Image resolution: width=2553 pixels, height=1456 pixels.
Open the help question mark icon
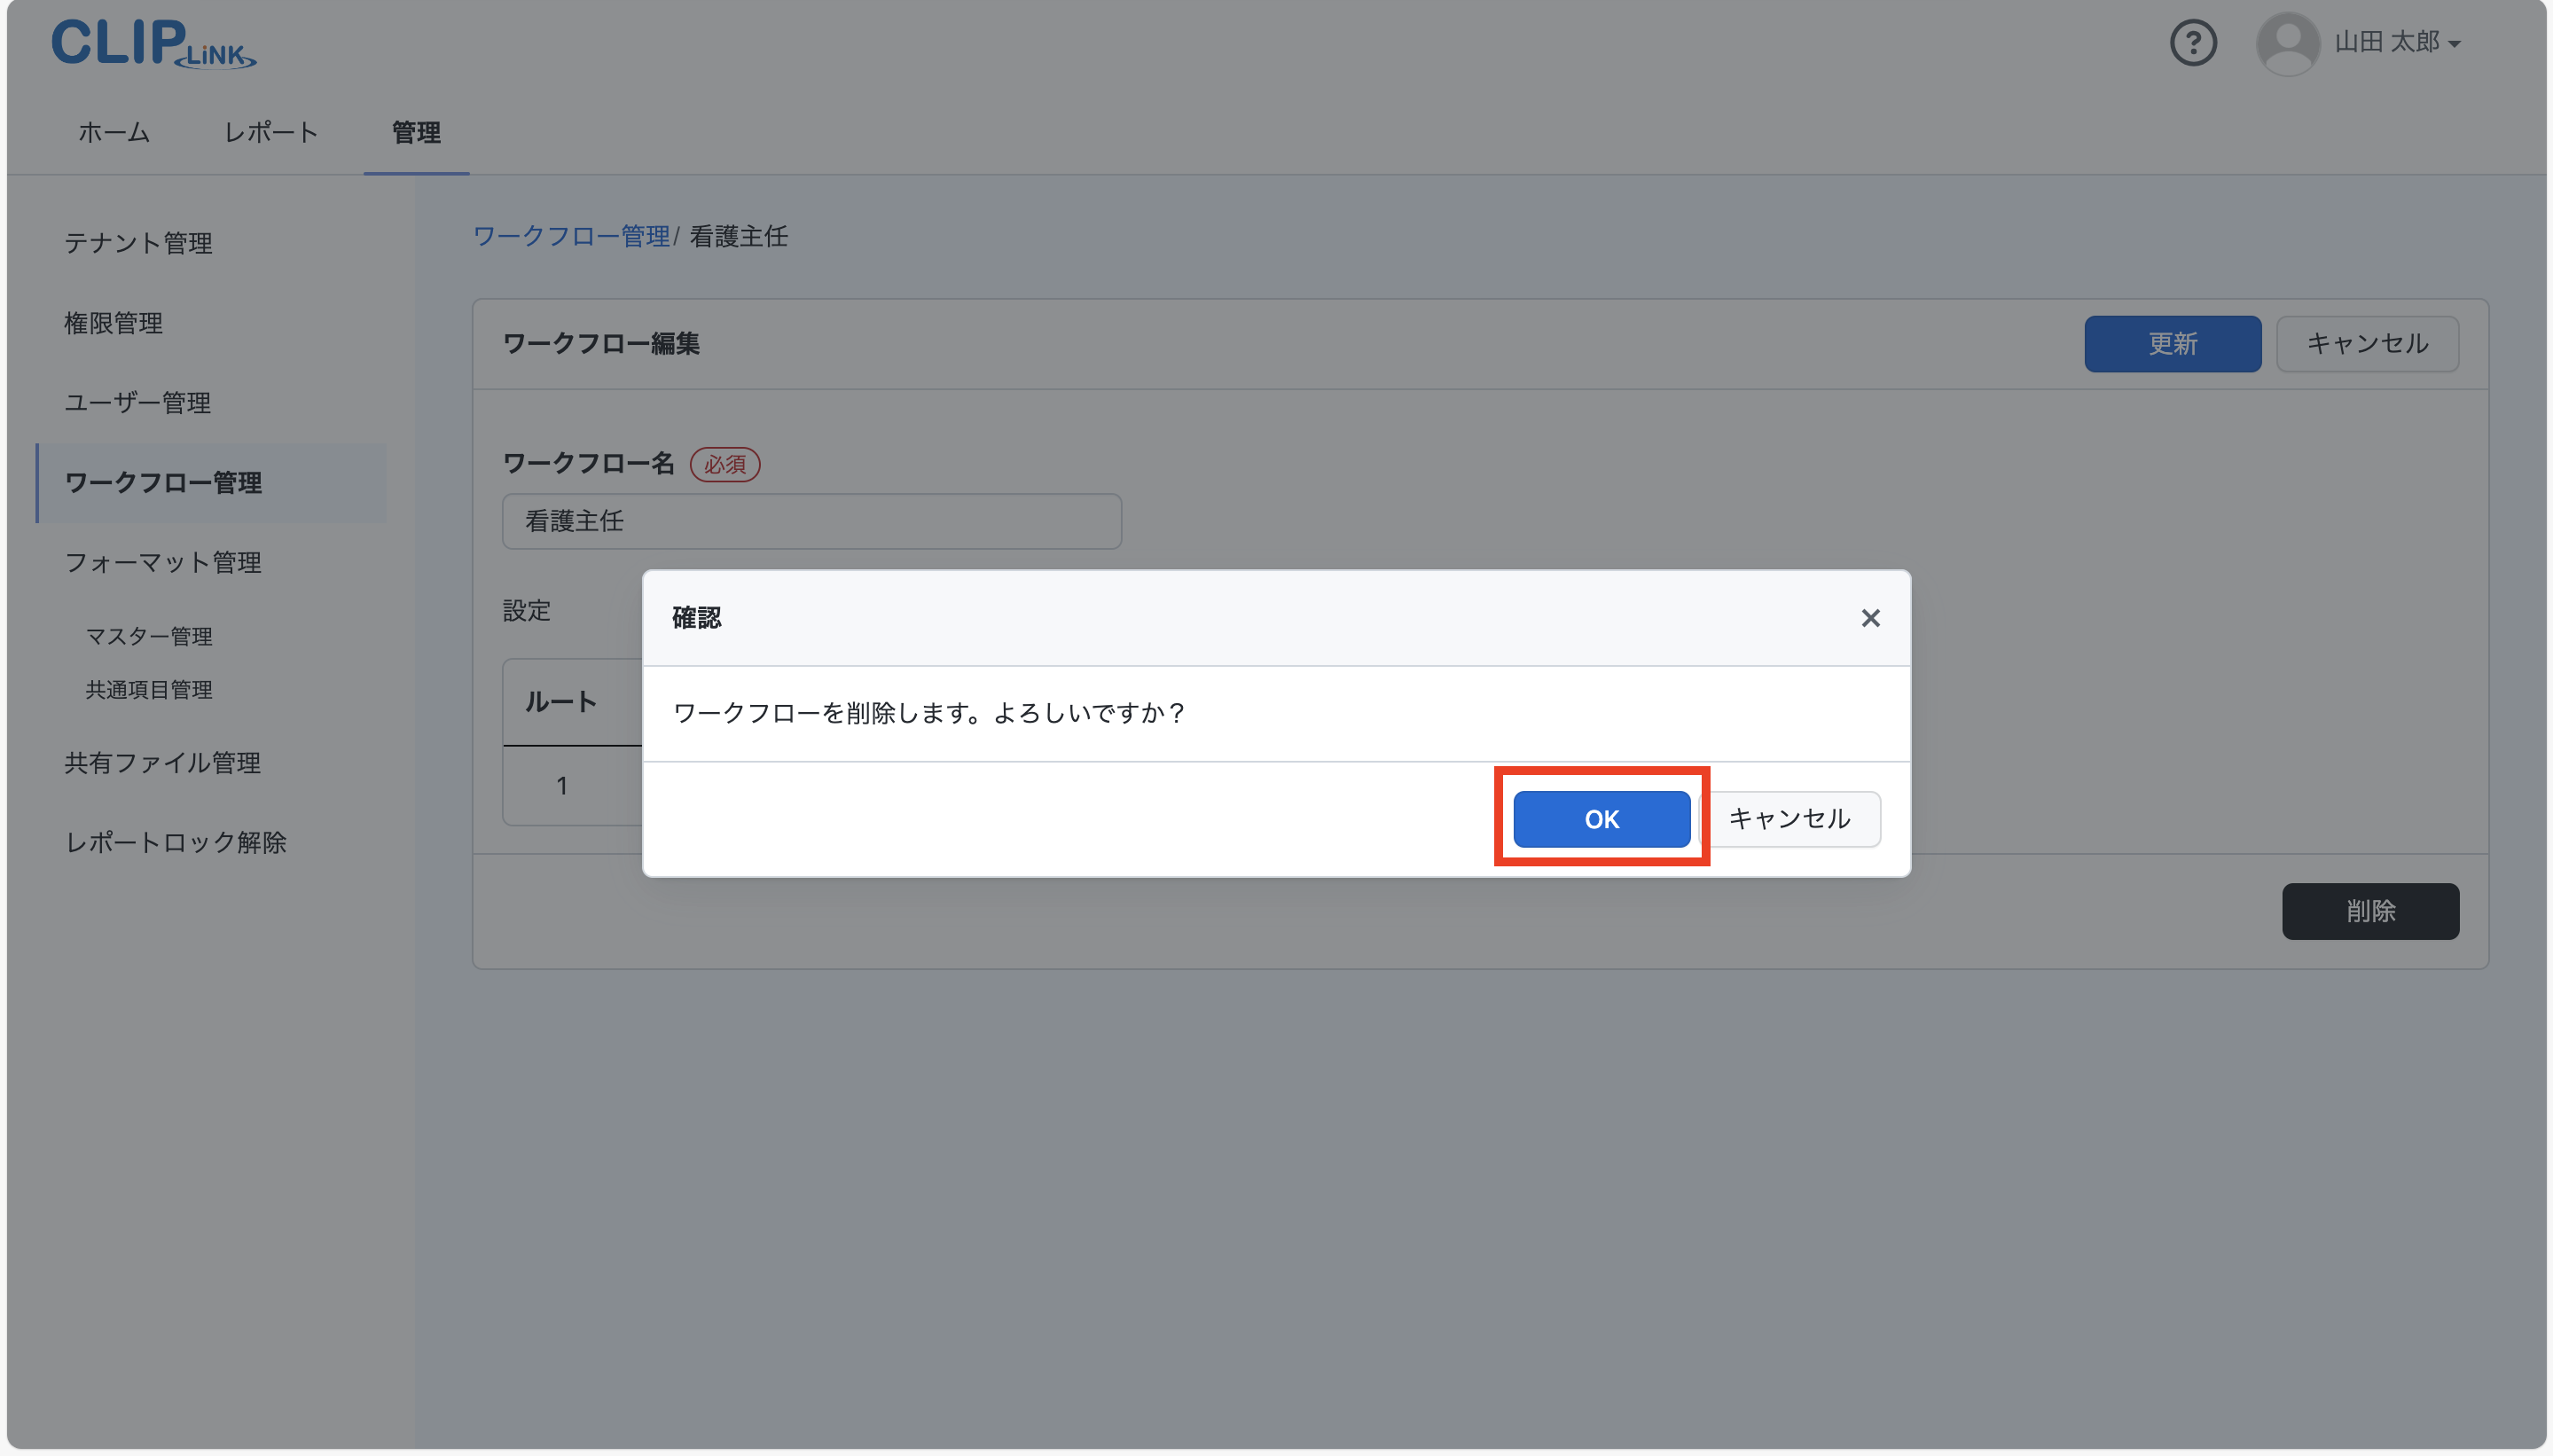[x=2194, y=42]
